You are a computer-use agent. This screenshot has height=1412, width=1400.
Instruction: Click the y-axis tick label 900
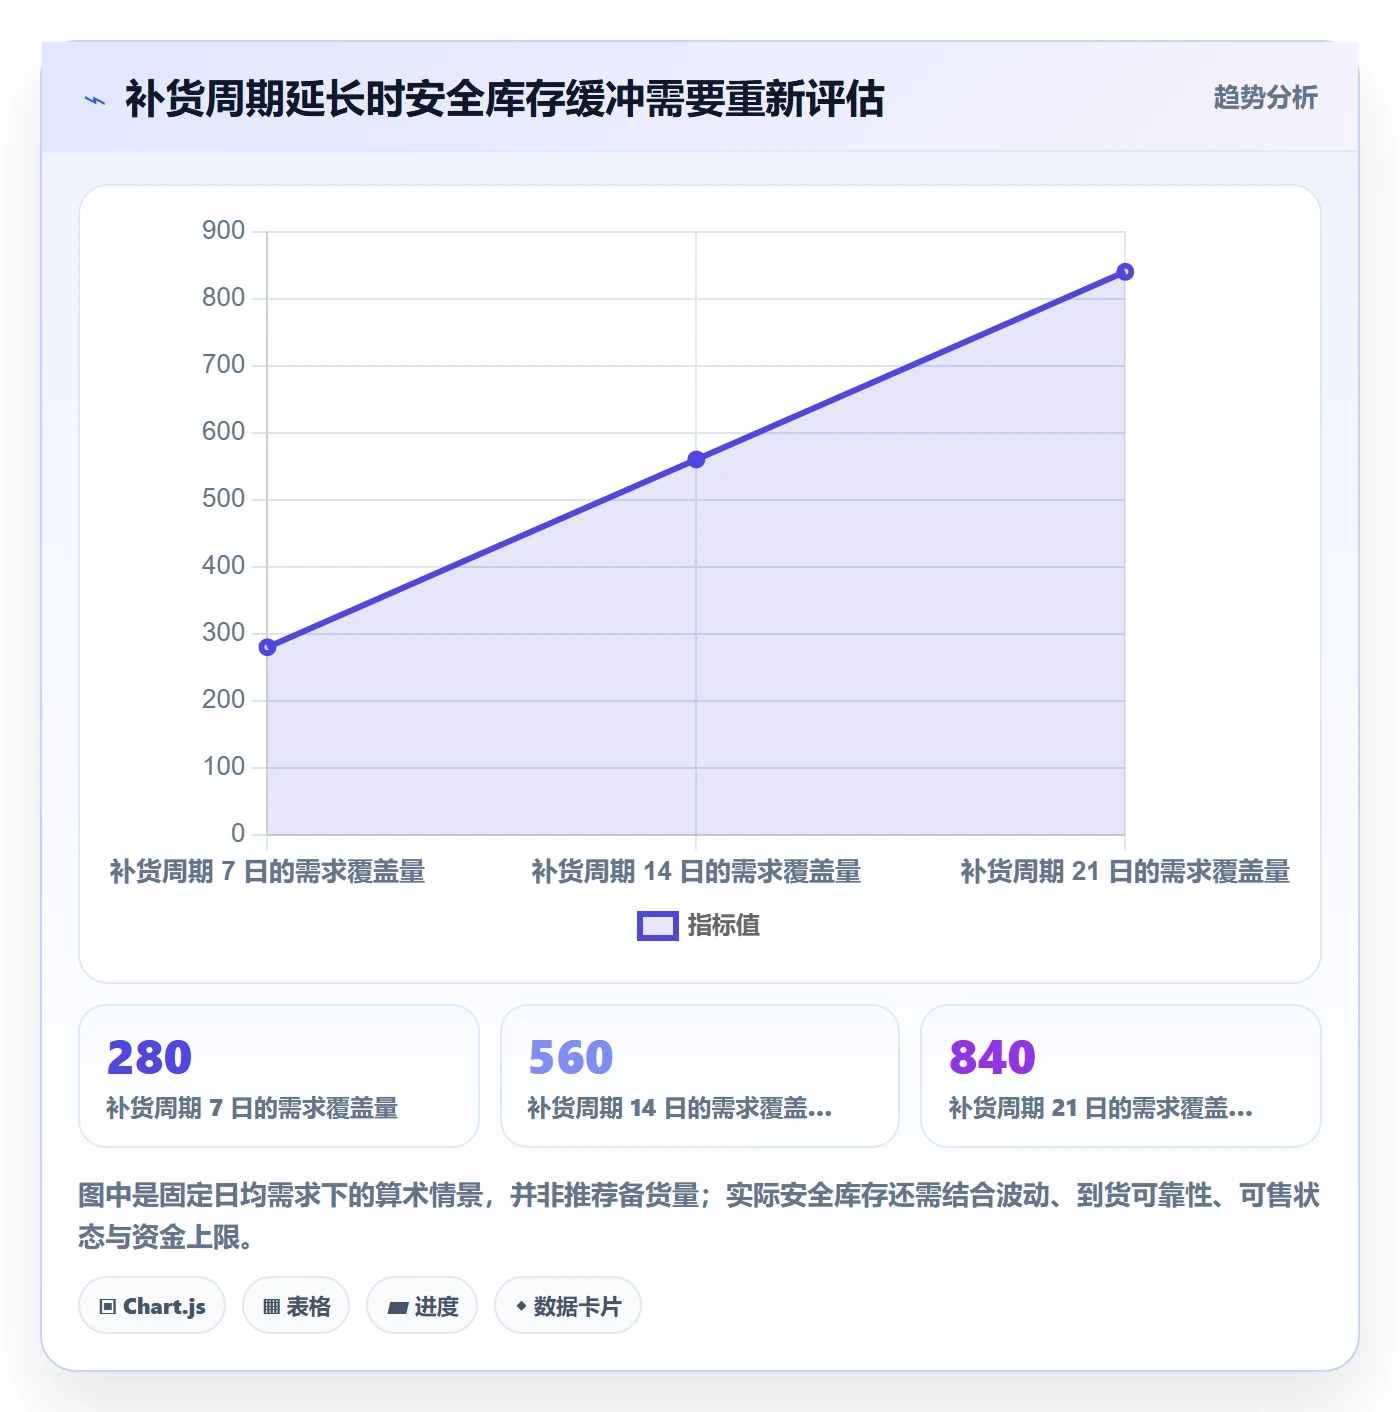(x=223, y=231)
